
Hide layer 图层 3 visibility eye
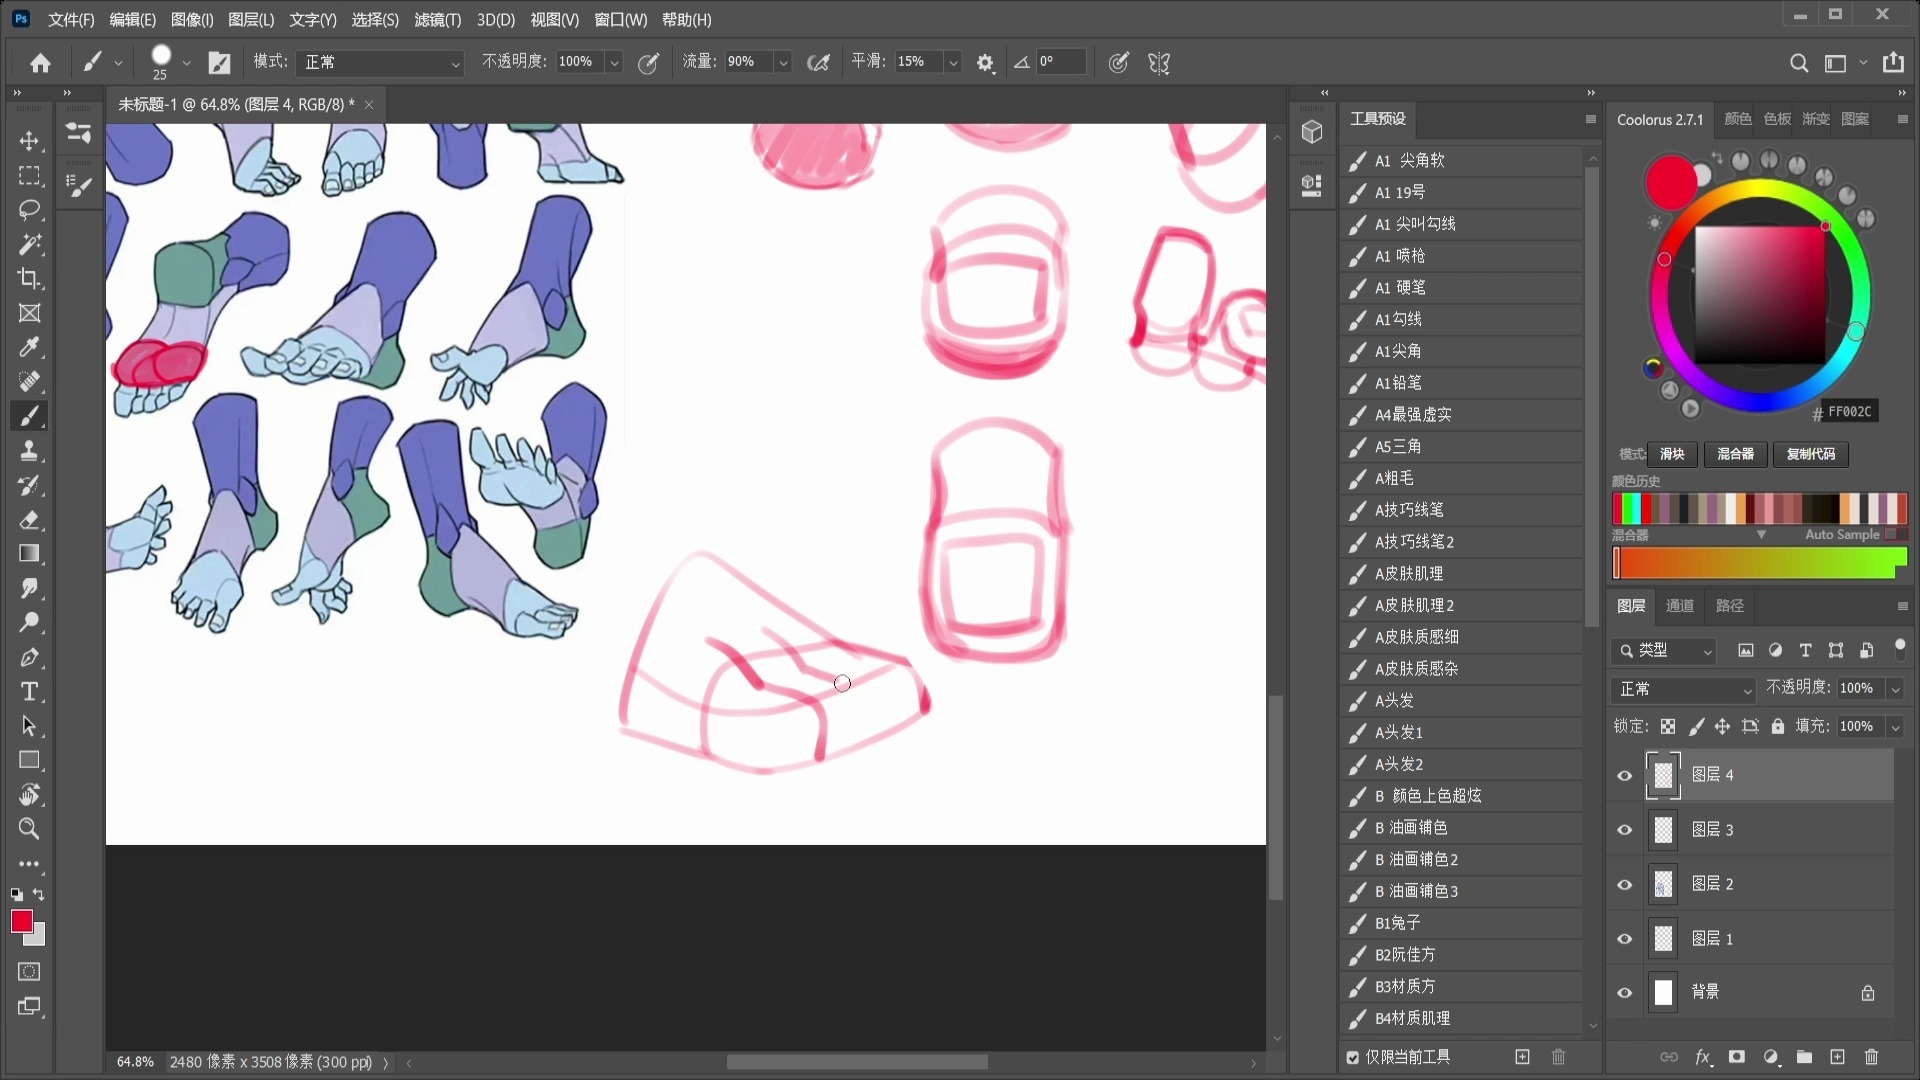pyautogui.click(x=1624, y=830)
